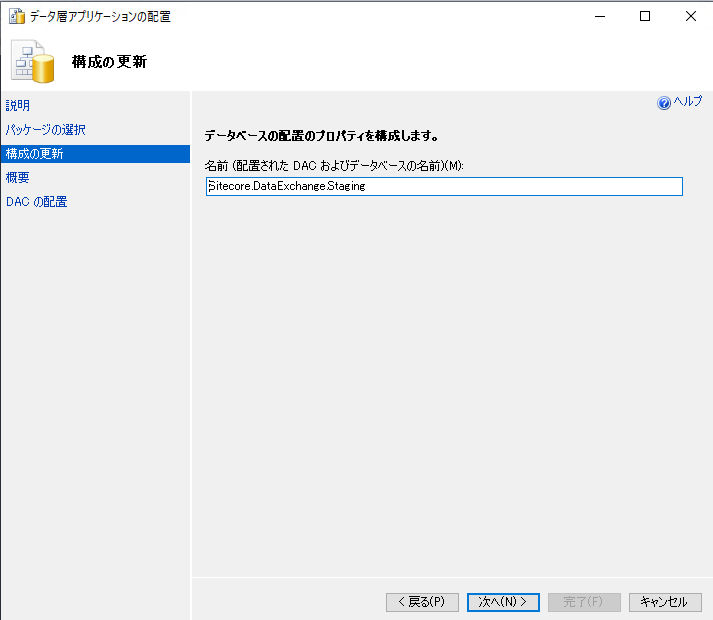Select 説明 step in sidebar

(18, 106)
